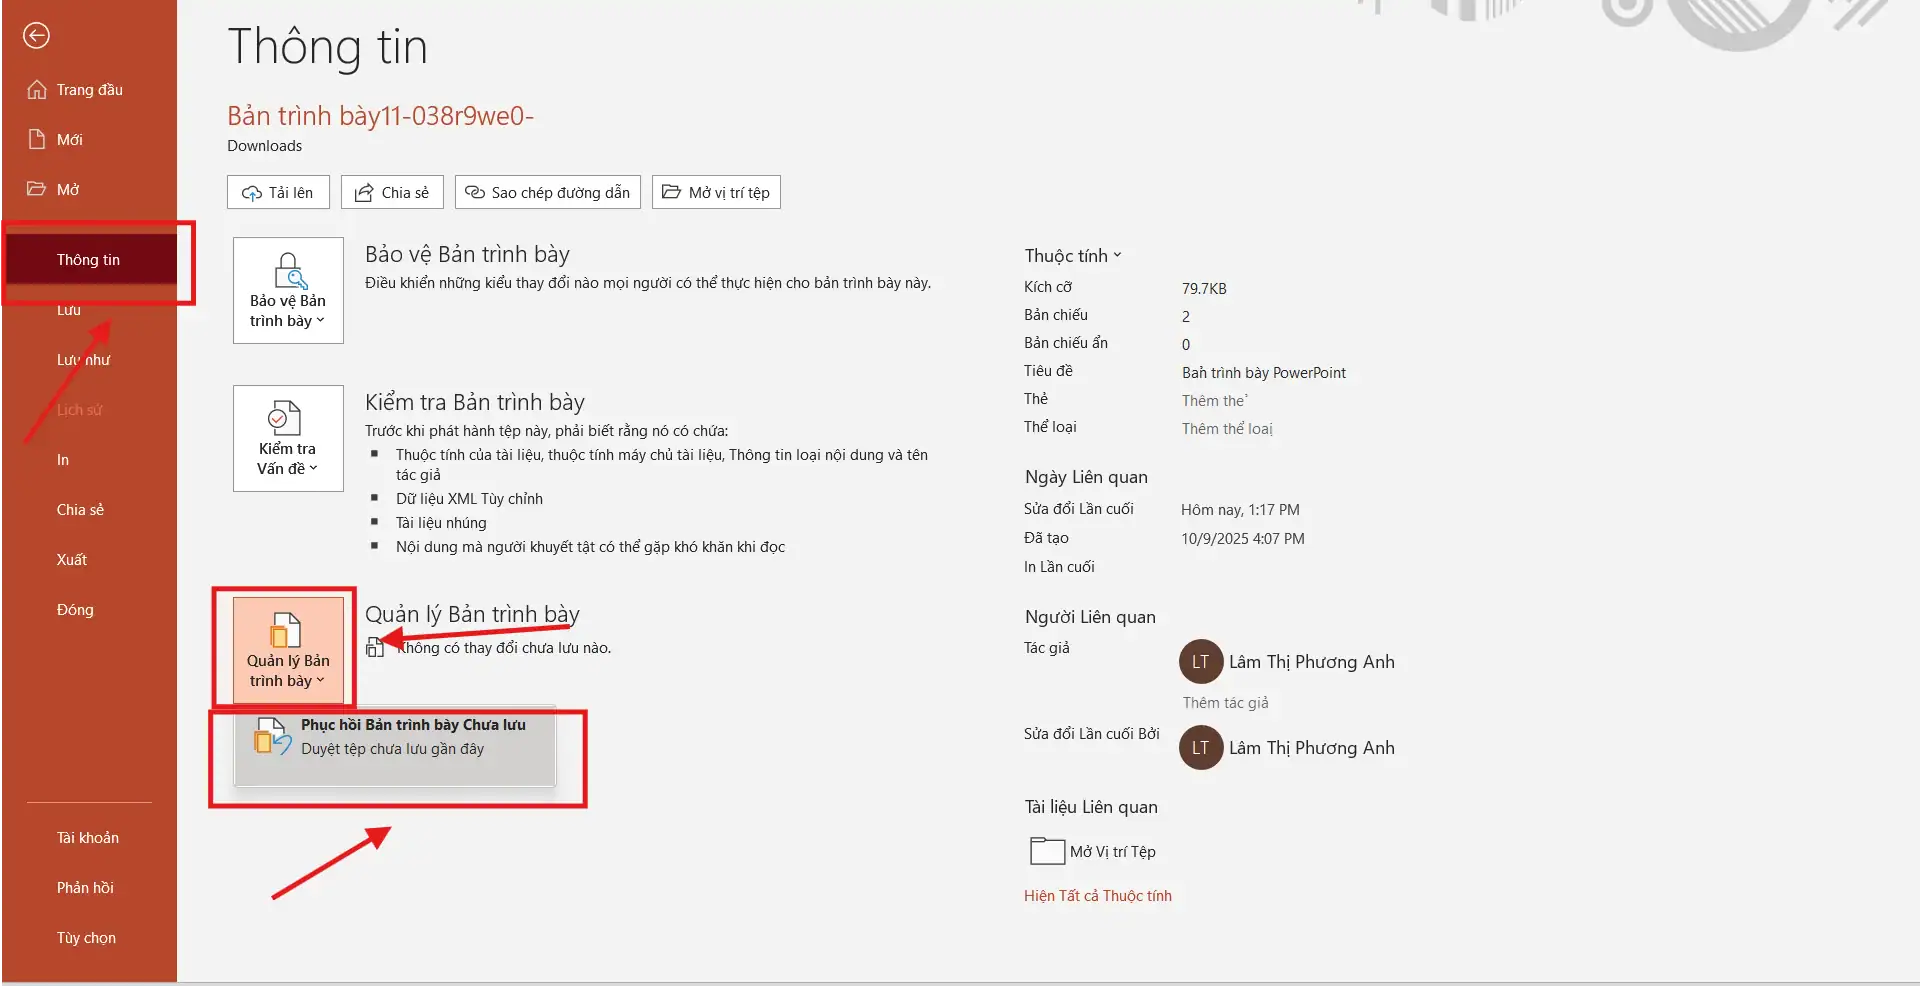Click the Thêm thẻ tag field
Viewport: 1920px width, 986px height.
point(1214,401)
